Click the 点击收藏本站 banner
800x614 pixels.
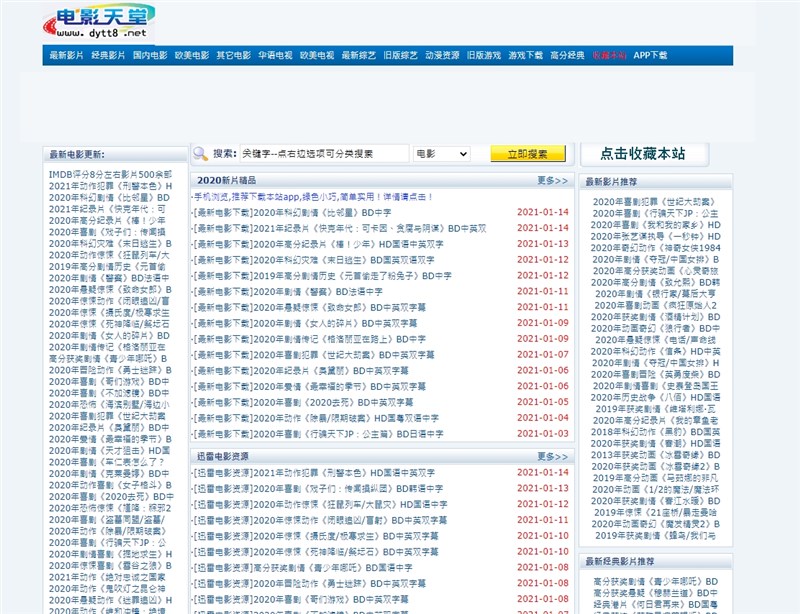(643, 154)
